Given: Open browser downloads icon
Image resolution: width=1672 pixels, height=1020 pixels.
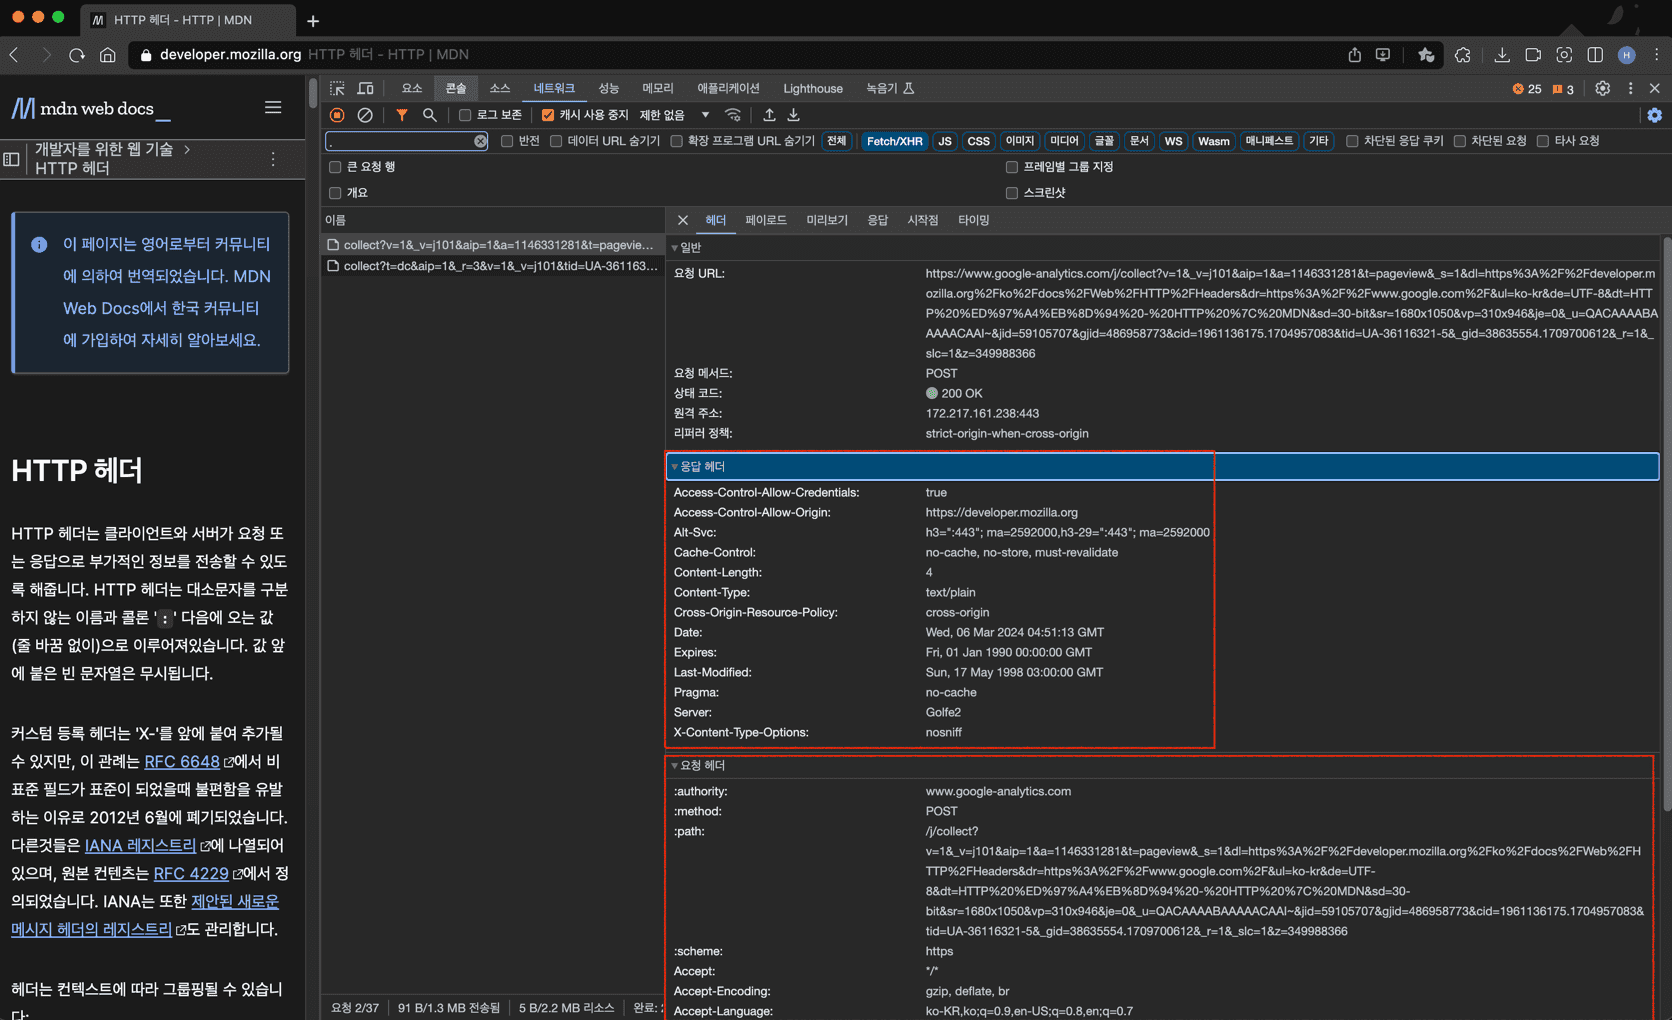Looking at the screenshot, I should point(1502,55).
